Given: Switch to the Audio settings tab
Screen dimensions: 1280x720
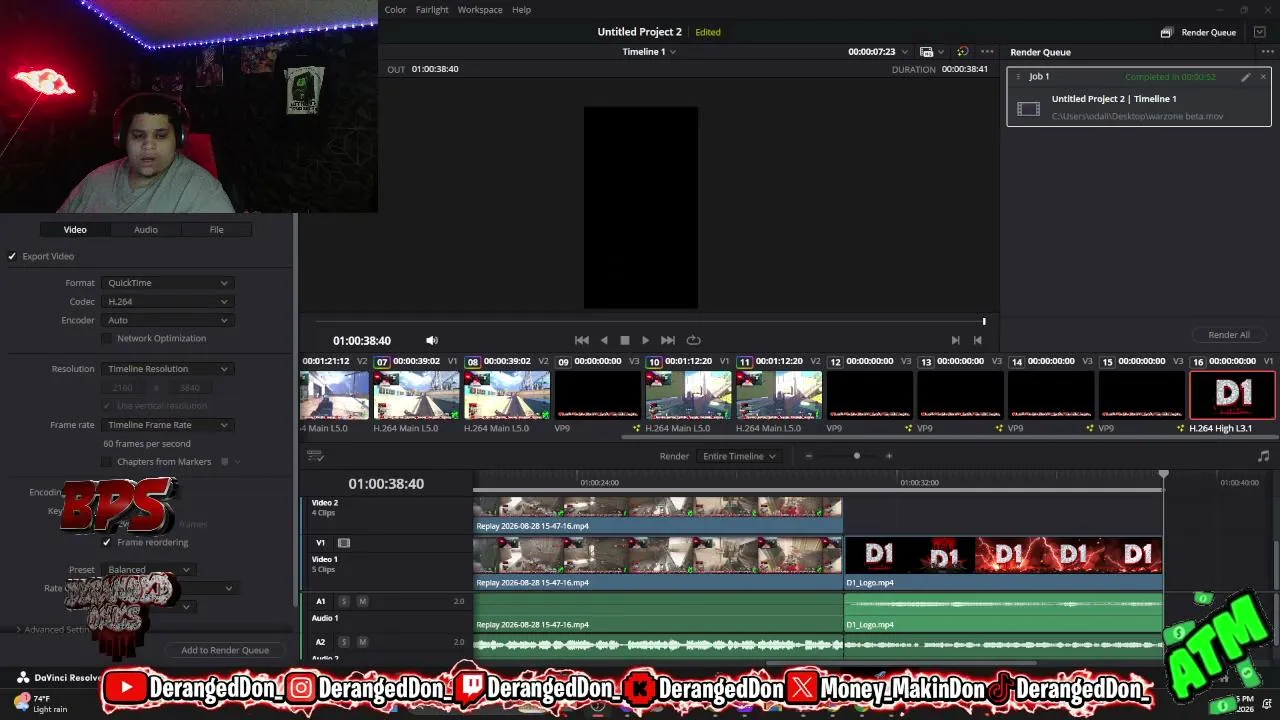Looking at the screenshot, I should pos(146,230).
